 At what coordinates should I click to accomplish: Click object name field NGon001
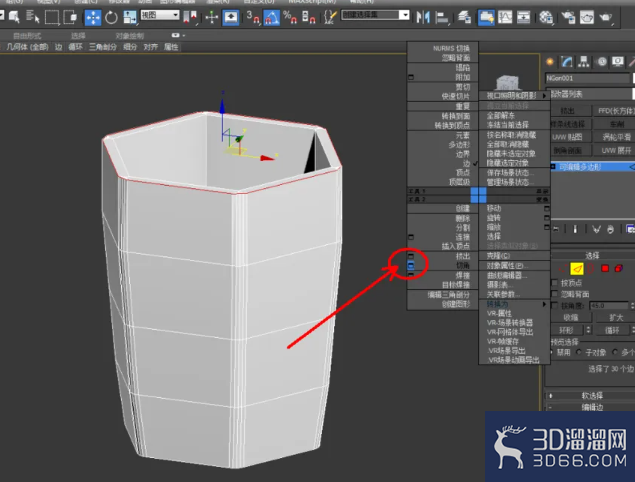(x=588, y=78)
